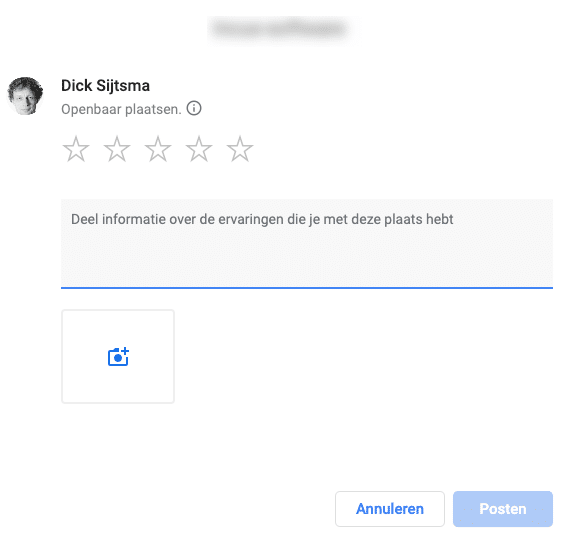Submit the review with Posten
This screenshot has width=561, height=534.
coord(503,509)
